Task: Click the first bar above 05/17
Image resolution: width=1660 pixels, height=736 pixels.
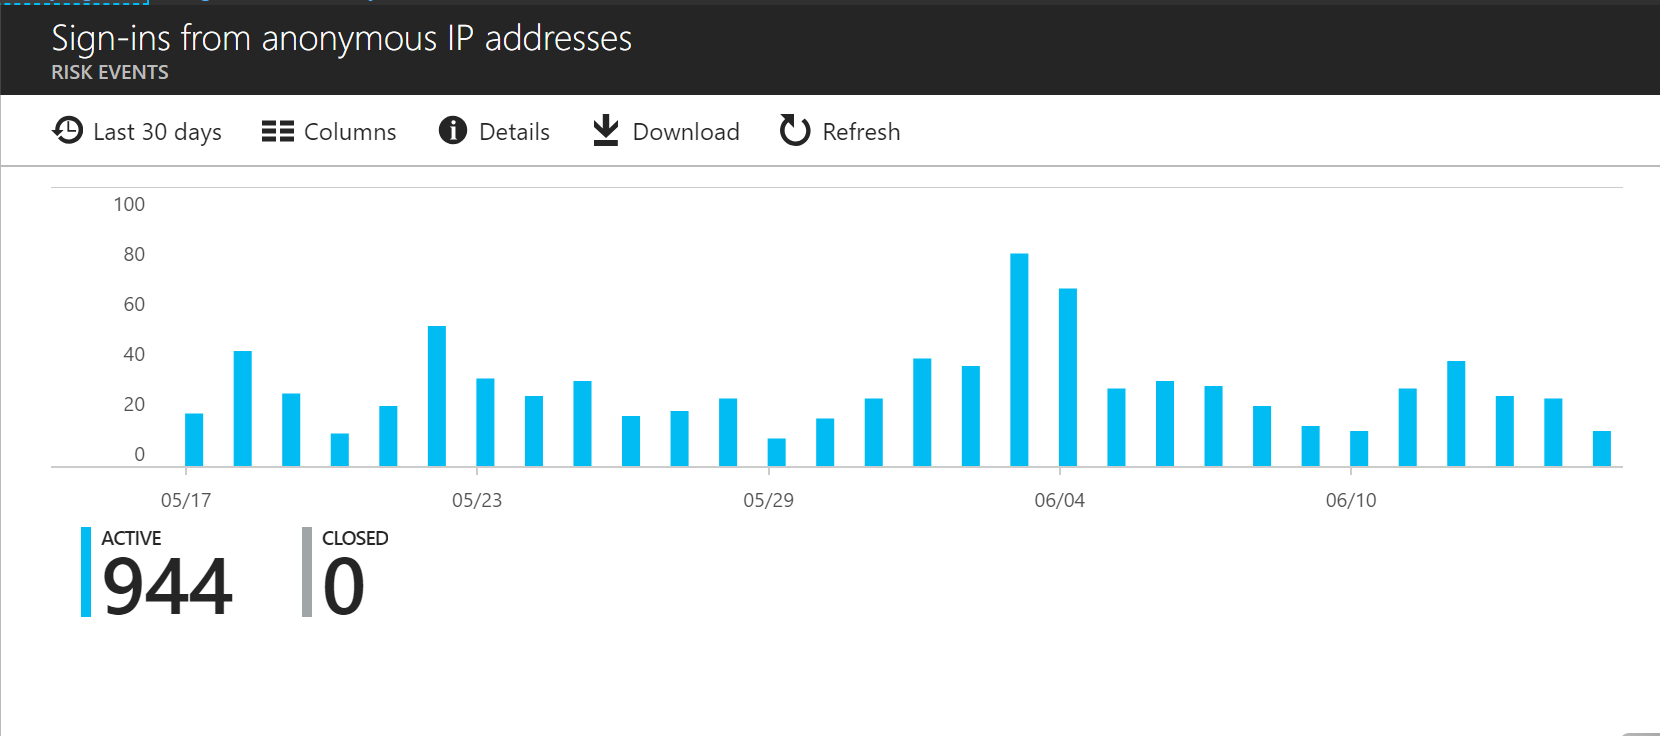Action: tap(194, 440)
